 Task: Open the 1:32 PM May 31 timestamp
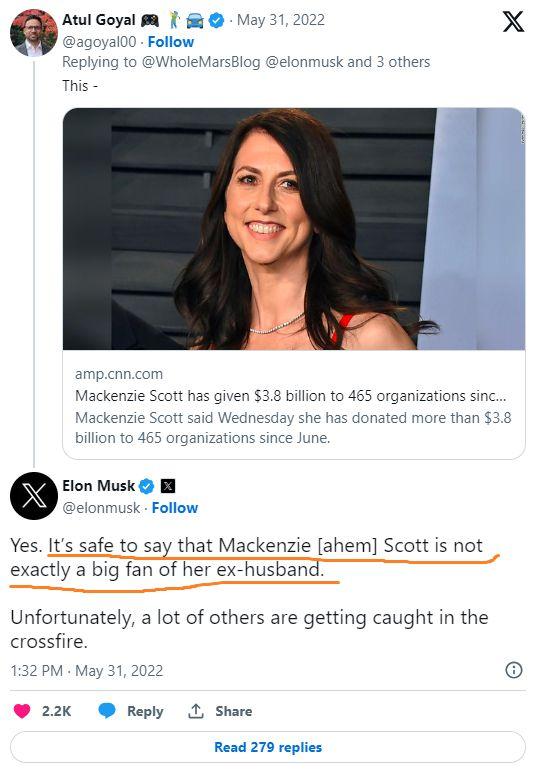point(87,671)
